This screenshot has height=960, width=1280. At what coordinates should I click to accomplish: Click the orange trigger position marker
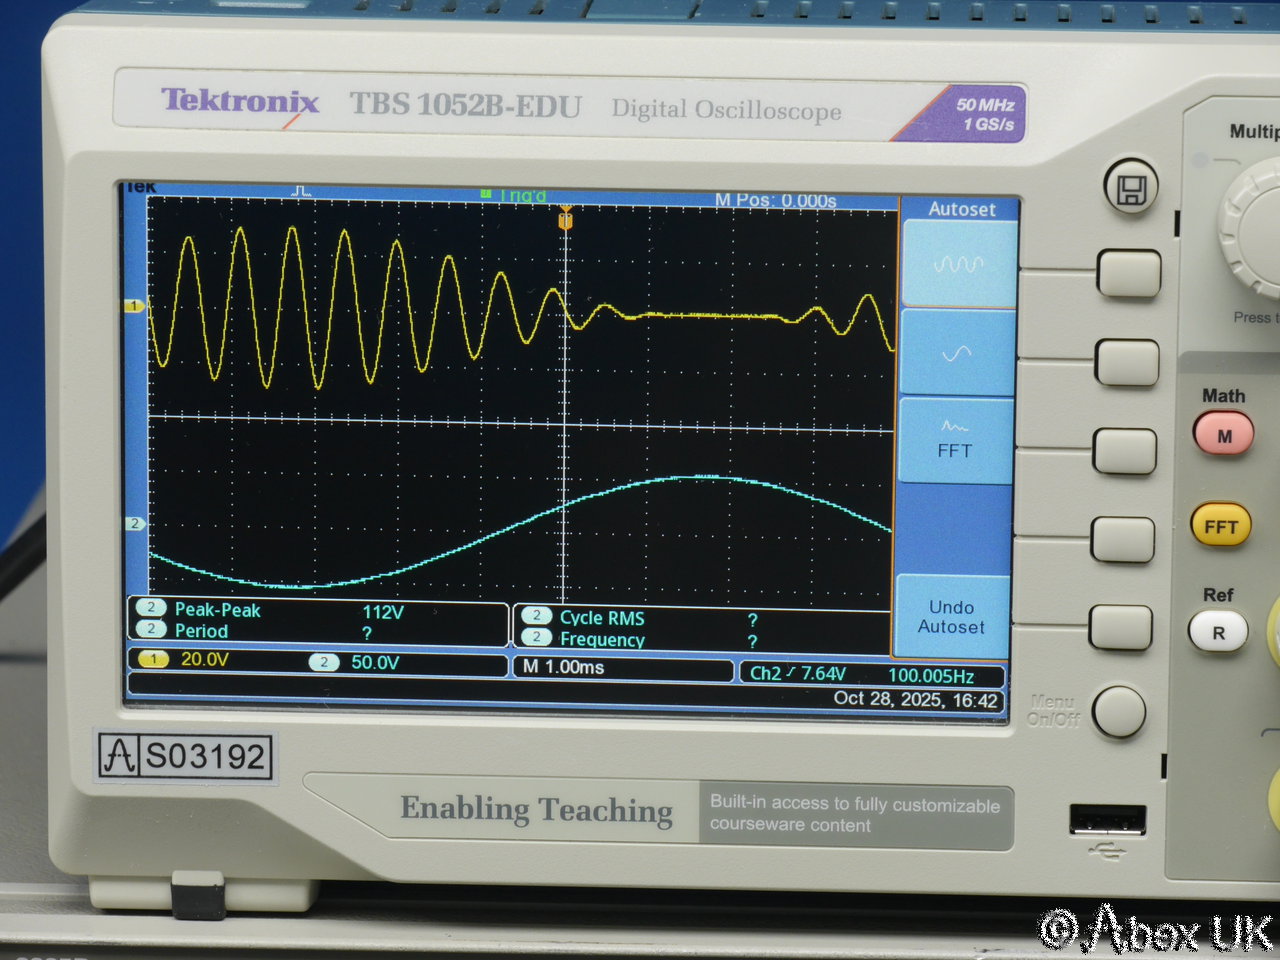coord(565,219)
